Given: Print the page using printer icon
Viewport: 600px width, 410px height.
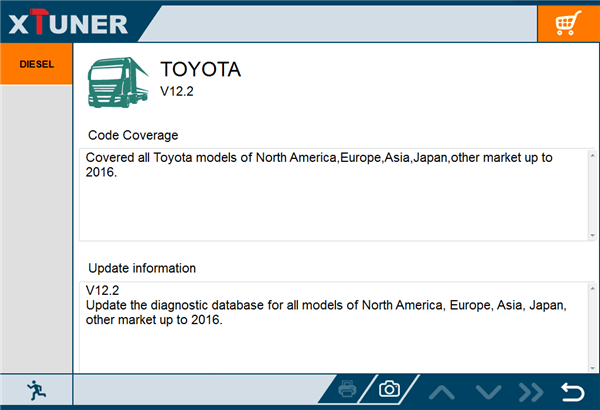Looking at the screenshot, I should [x=347, y=389].
